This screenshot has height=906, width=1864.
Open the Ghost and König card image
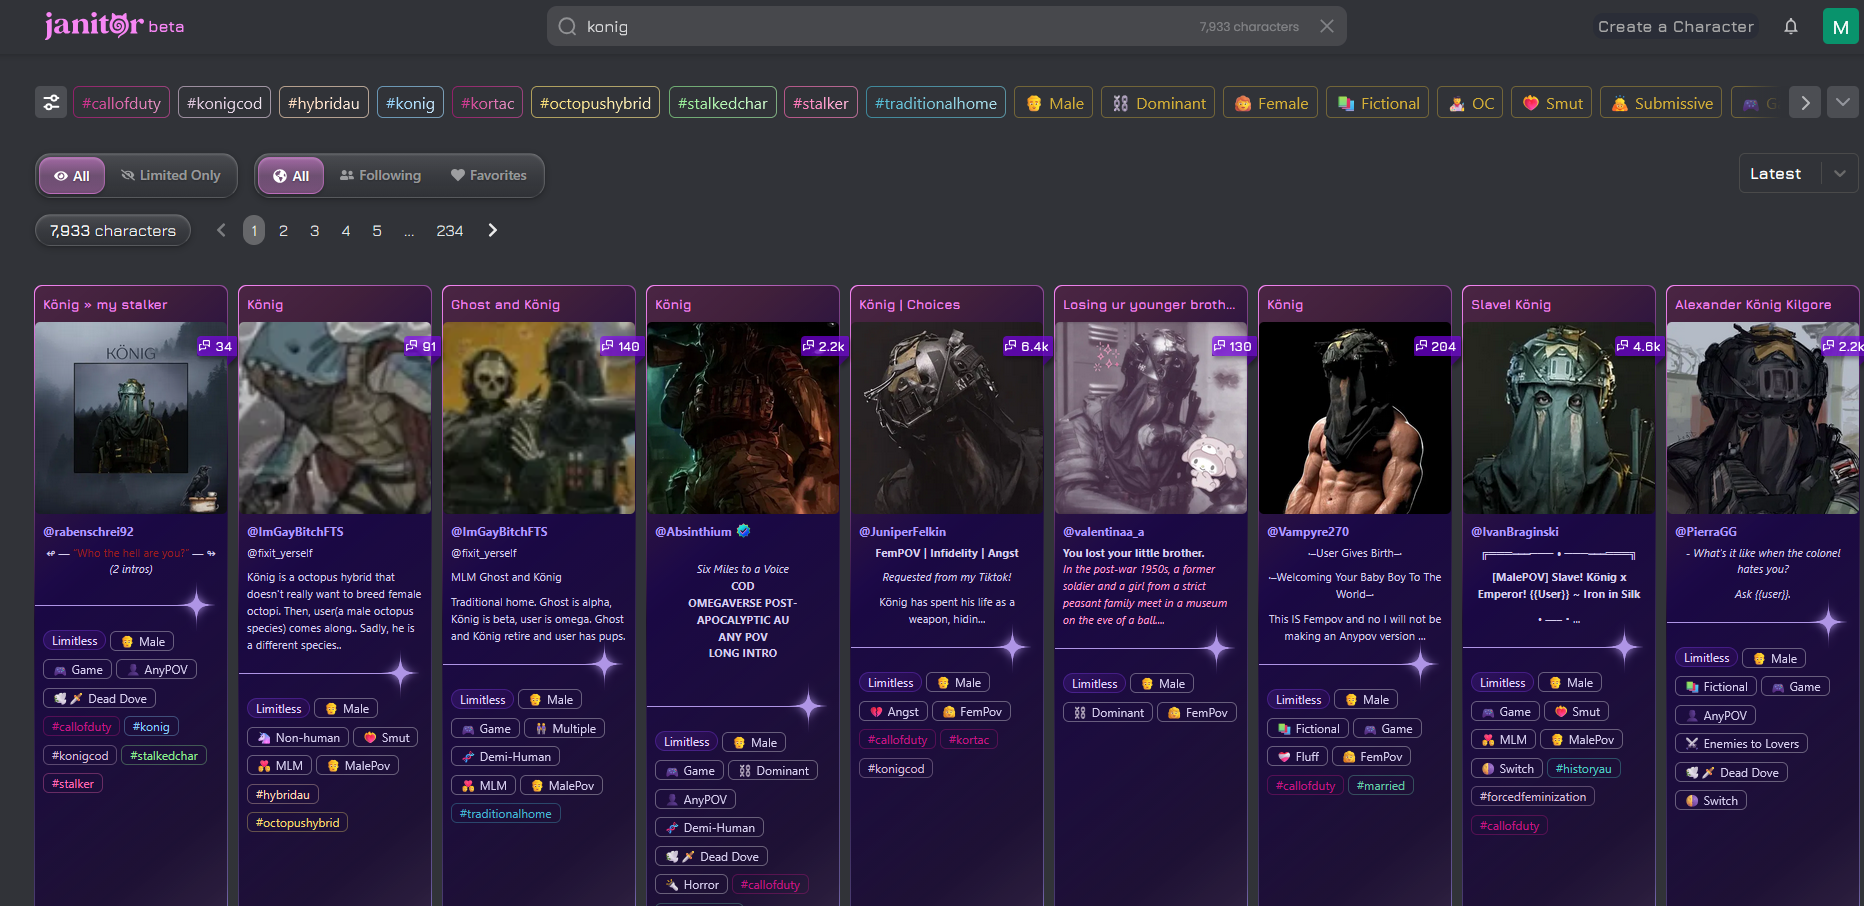pyautogui.click(x=539, y=418)
